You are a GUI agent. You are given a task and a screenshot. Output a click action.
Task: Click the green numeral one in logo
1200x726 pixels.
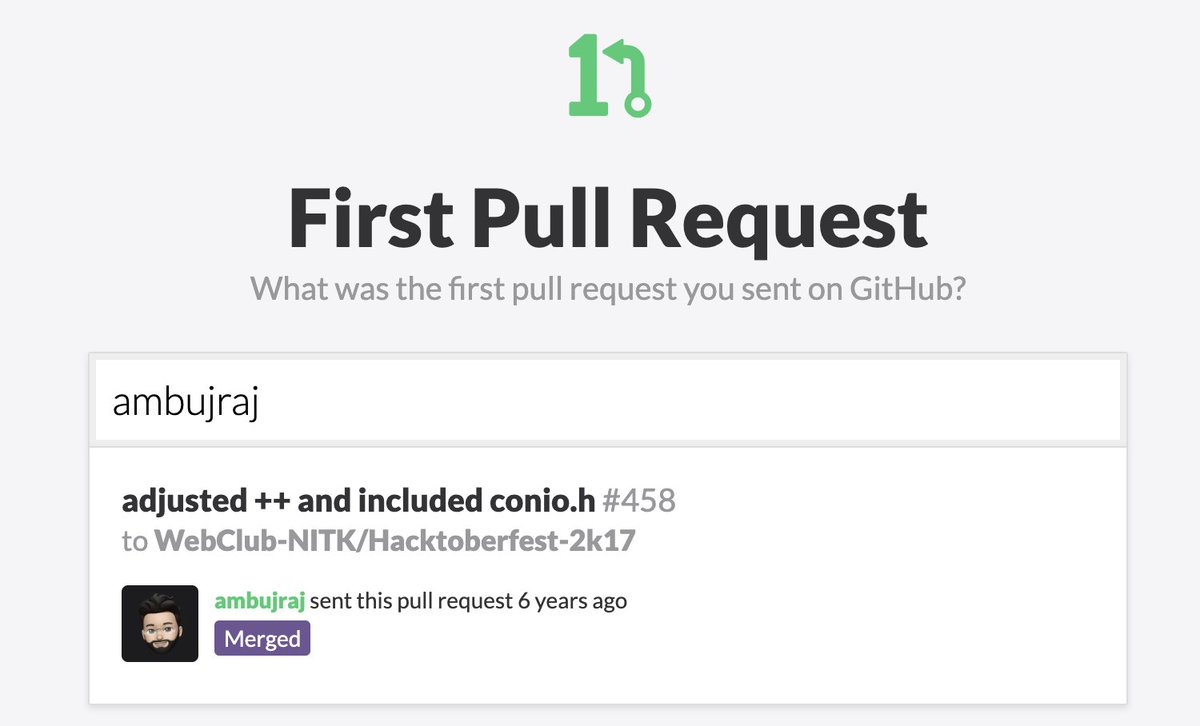(x=587, y=74)
